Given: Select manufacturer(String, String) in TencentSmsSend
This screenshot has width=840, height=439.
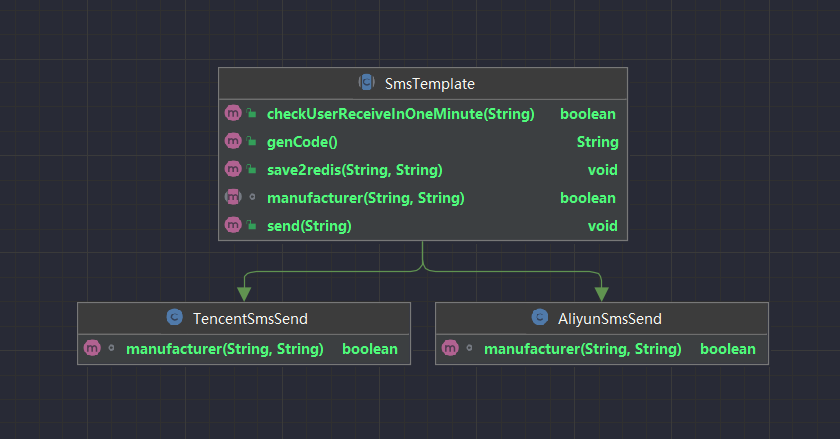Looking at the screenshot, I should [225, 349].
